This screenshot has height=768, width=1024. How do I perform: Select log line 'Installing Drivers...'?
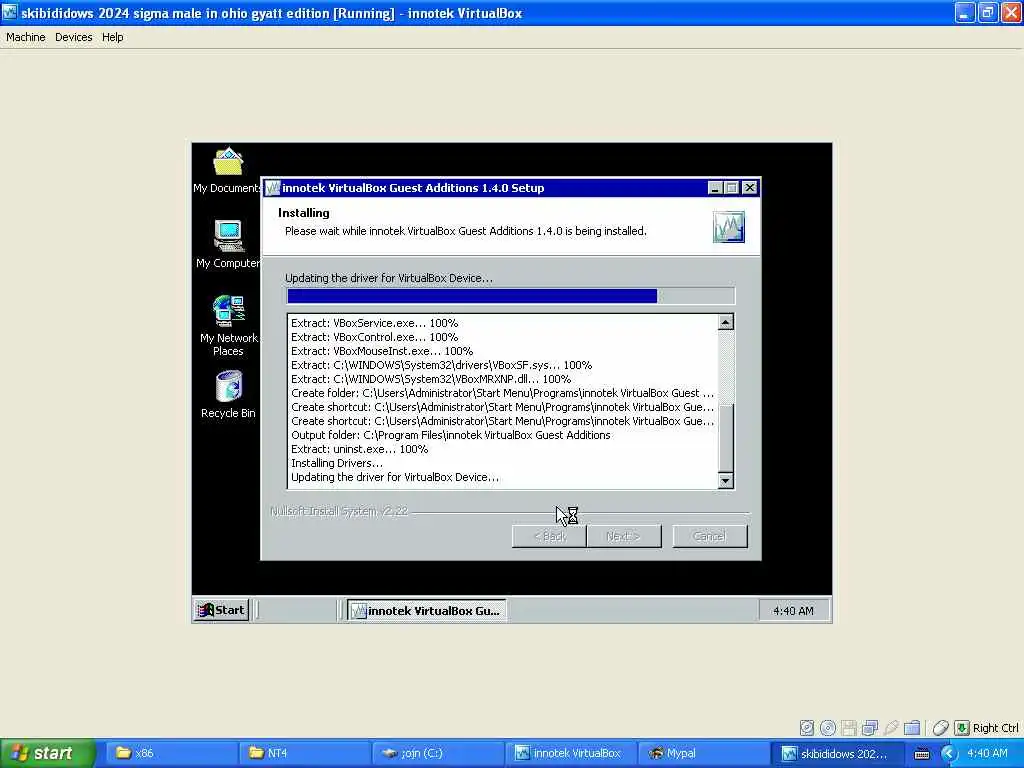point(337,463)
